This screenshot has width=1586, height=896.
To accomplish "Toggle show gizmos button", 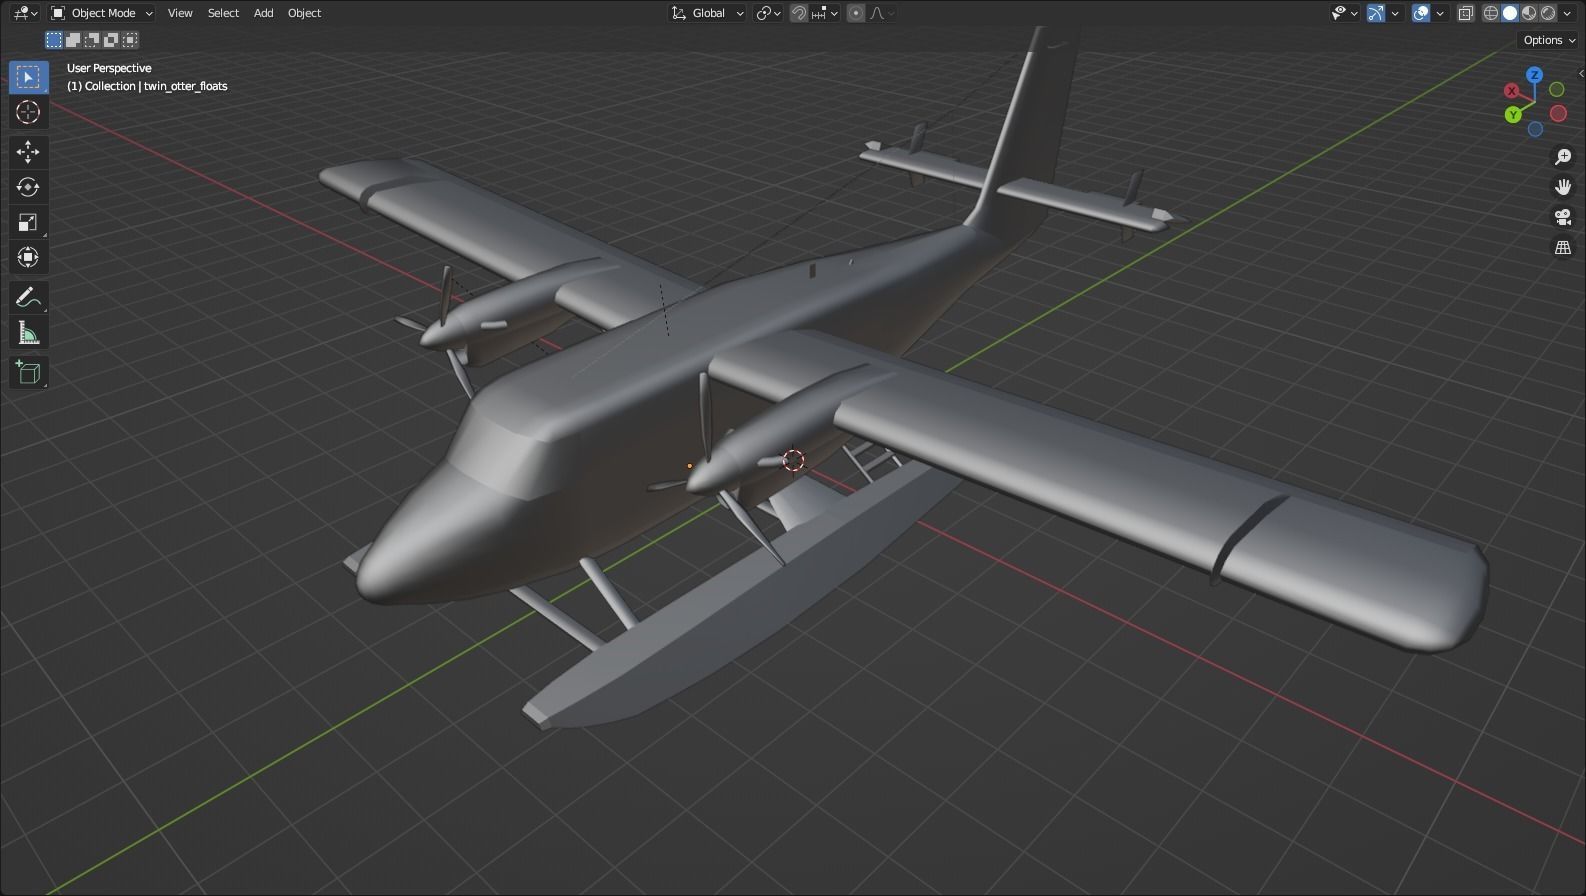I will (x=1376, y=13).
